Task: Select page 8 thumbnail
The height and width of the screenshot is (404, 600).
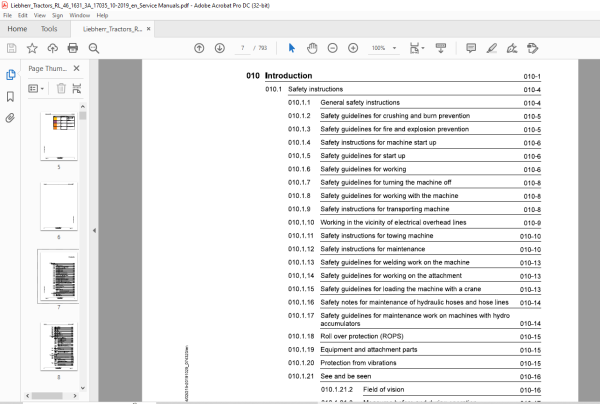Action: [x=59, y=347]
